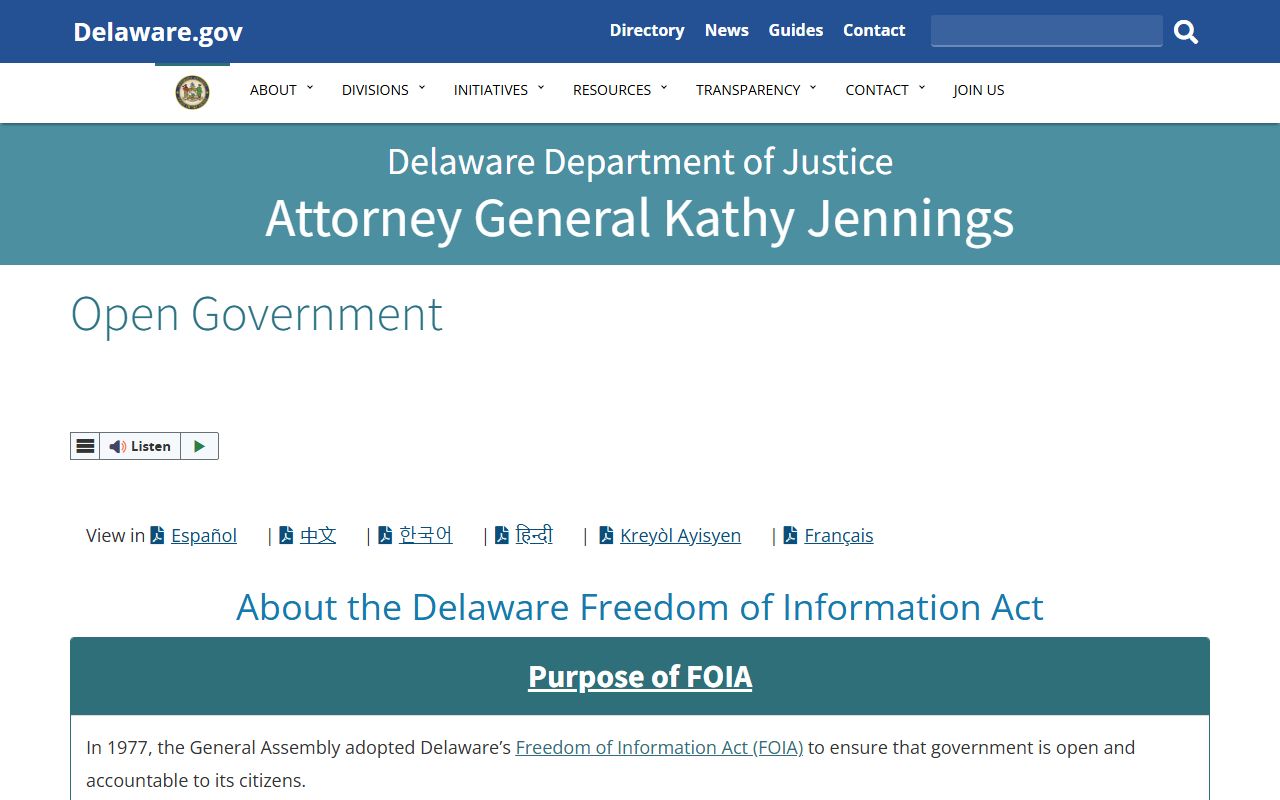Open the TRANSPARENCY menu
Image resolution: width=1280 pixels, height=800 pixels.
click(x=748, y=90)
